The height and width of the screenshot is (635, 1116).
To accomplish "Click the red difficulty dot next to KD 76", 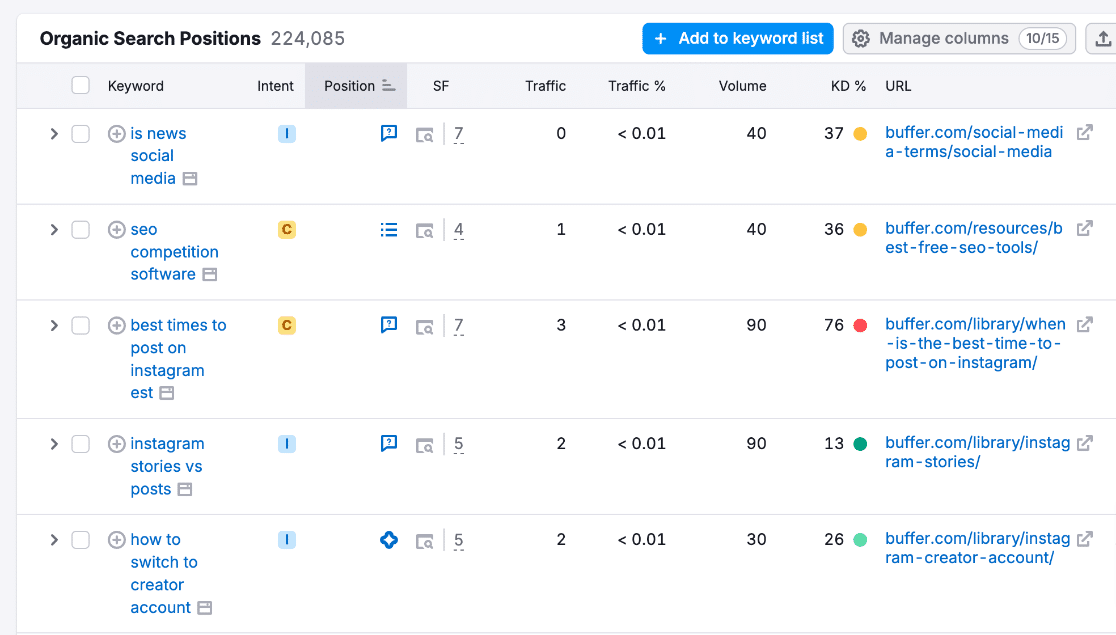I will [862, 324].
